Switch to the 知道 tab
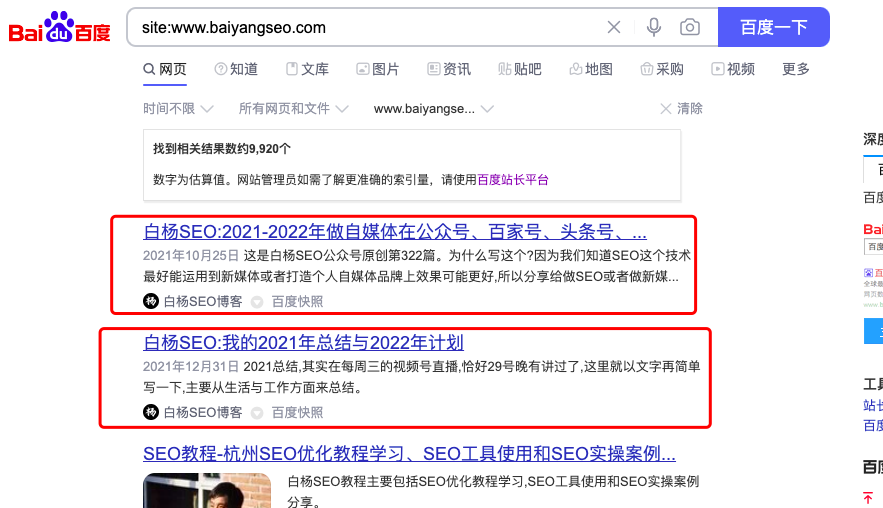This screenshot has height=508, width=883. 236,69
